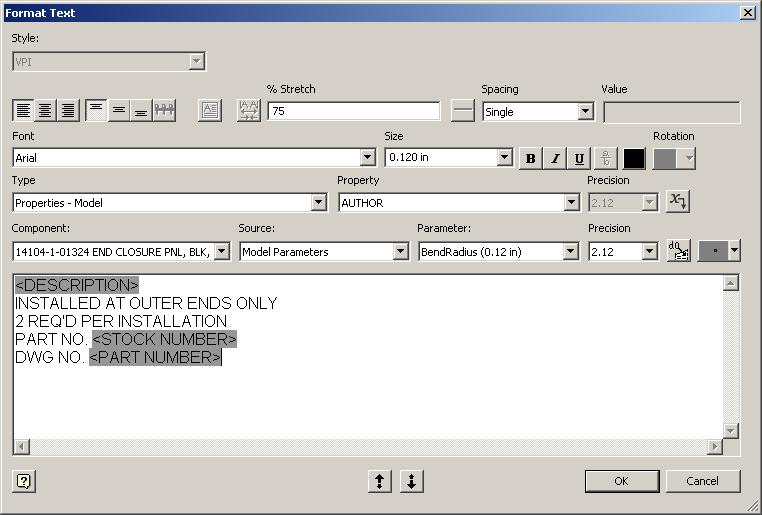Image resolution: width=762 pixels, height=515 pixels.
Task: Click the horizontal scrollbar left arrow
Action: (x=21, y=446)
